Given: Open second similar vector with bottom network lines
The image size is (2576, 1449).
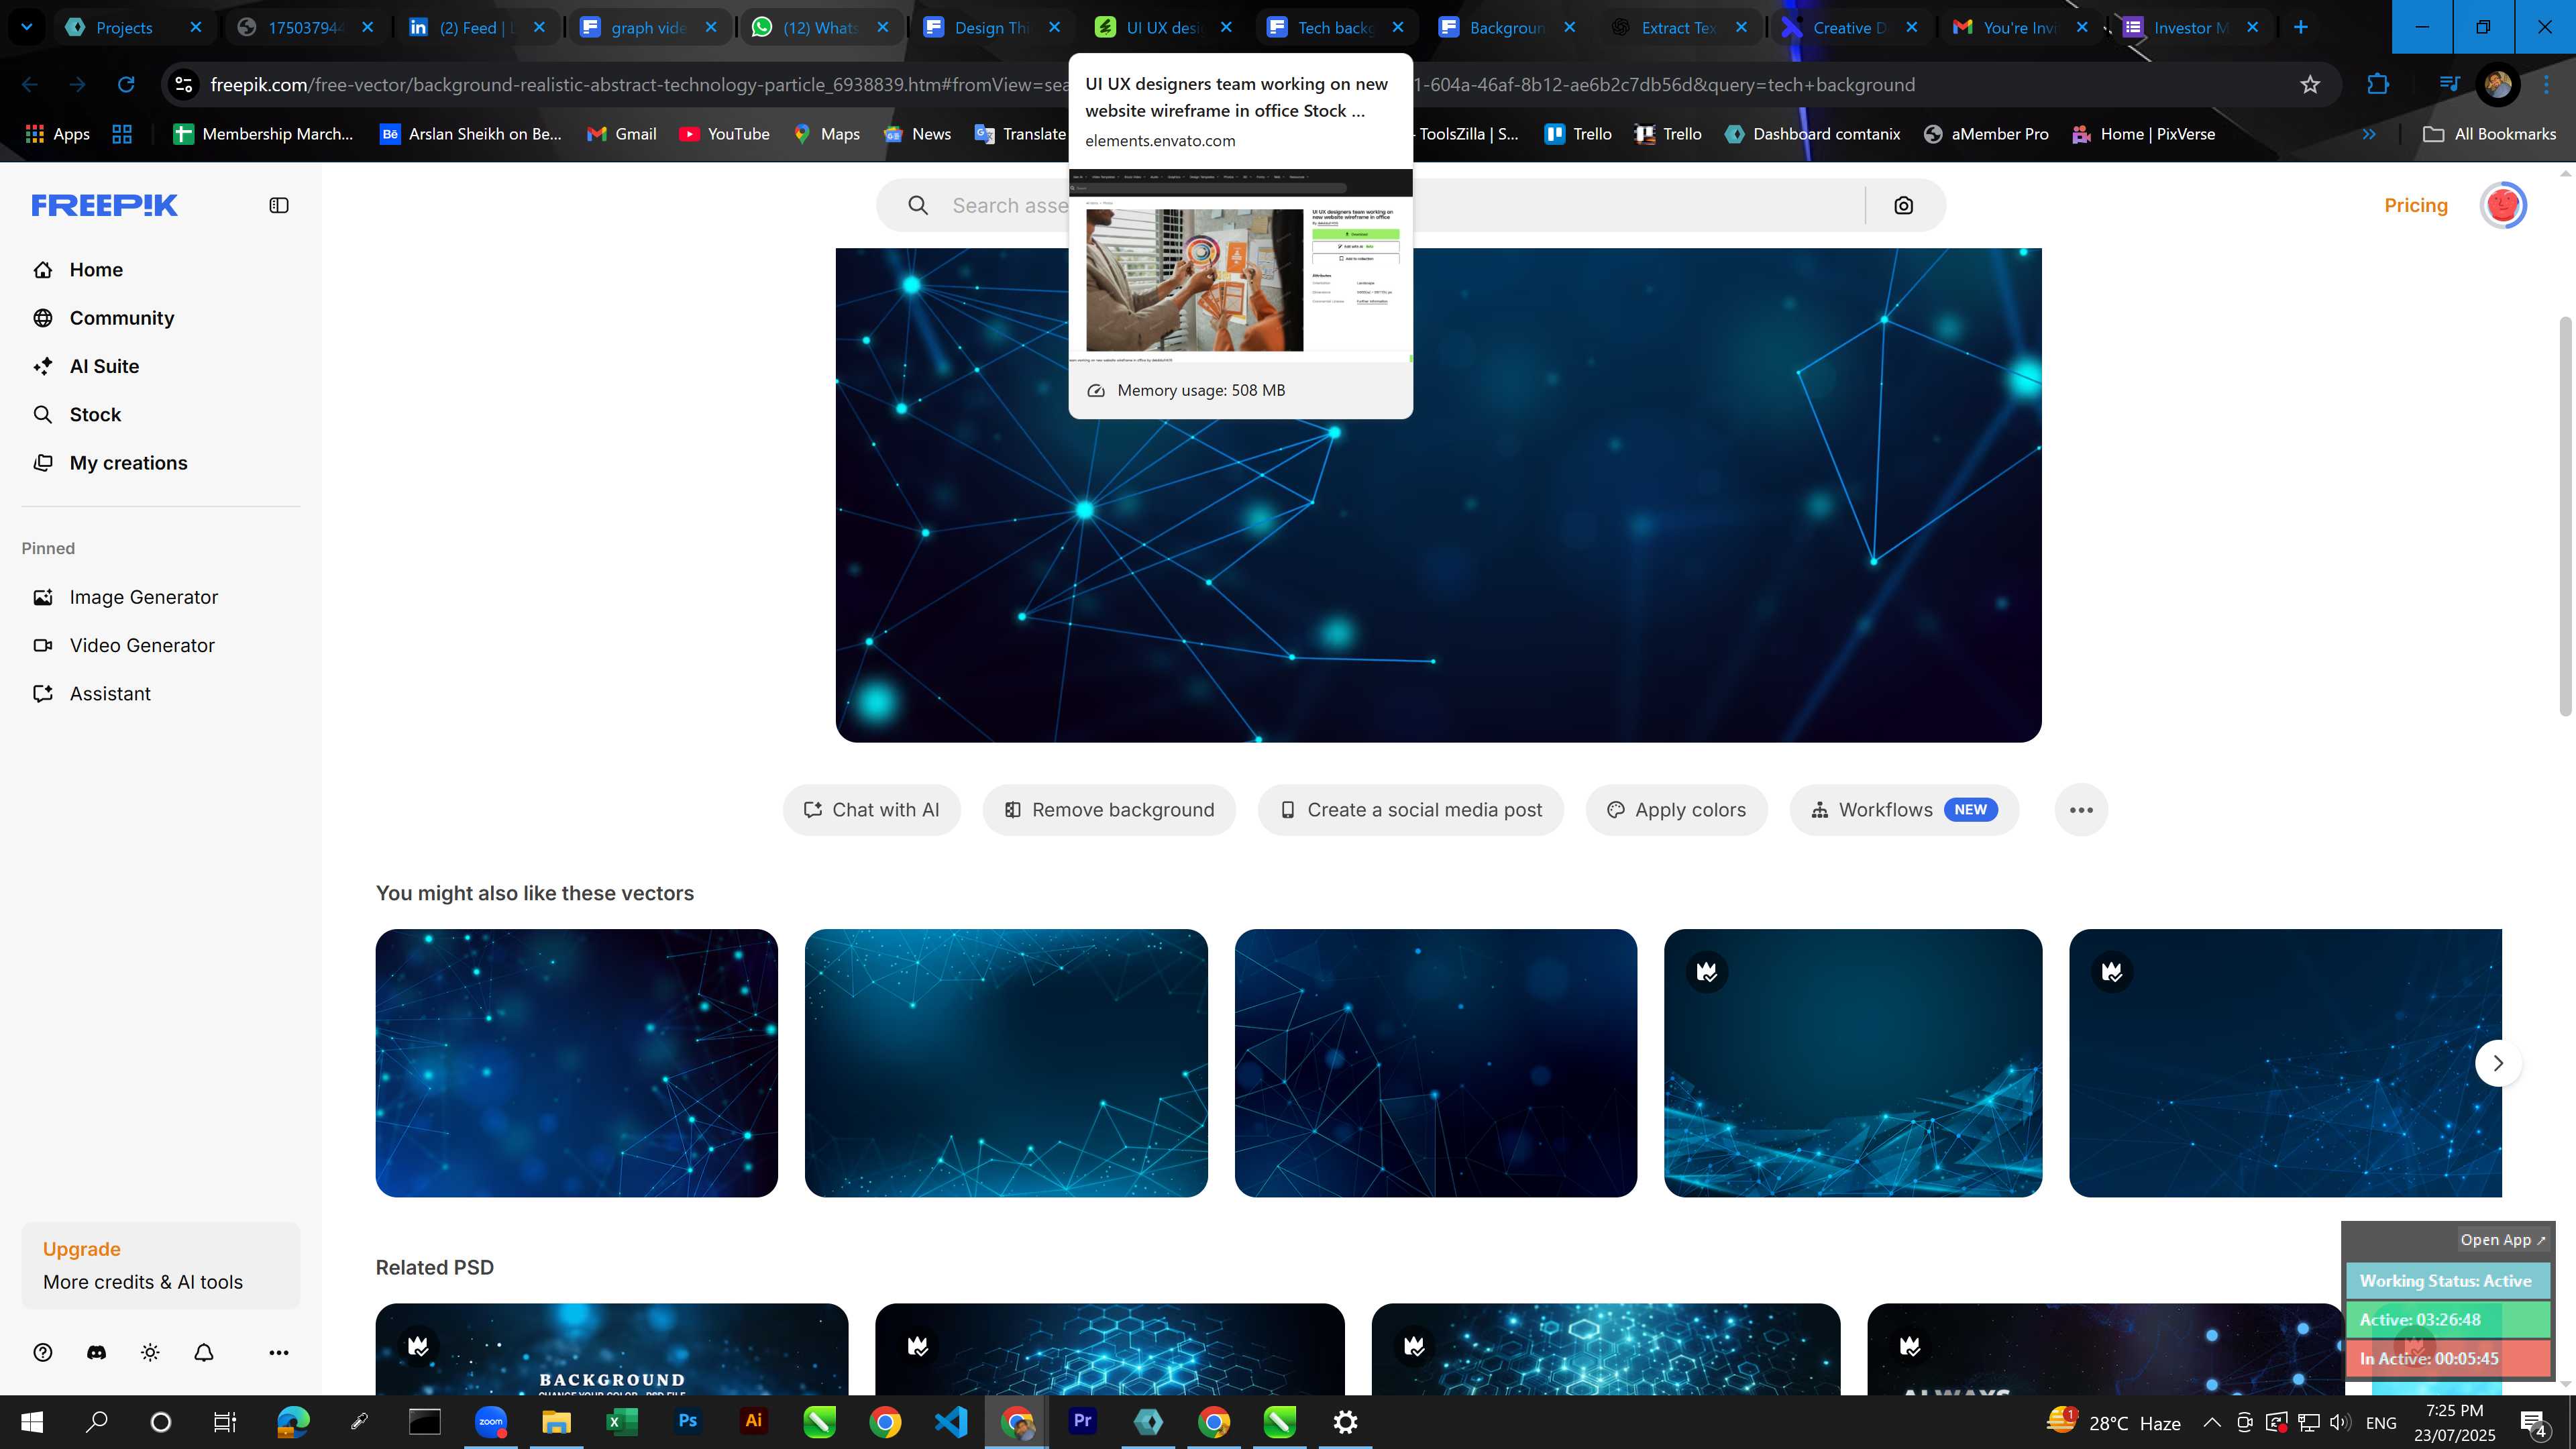Looking at the screenshot, I should (1006, 1063).
